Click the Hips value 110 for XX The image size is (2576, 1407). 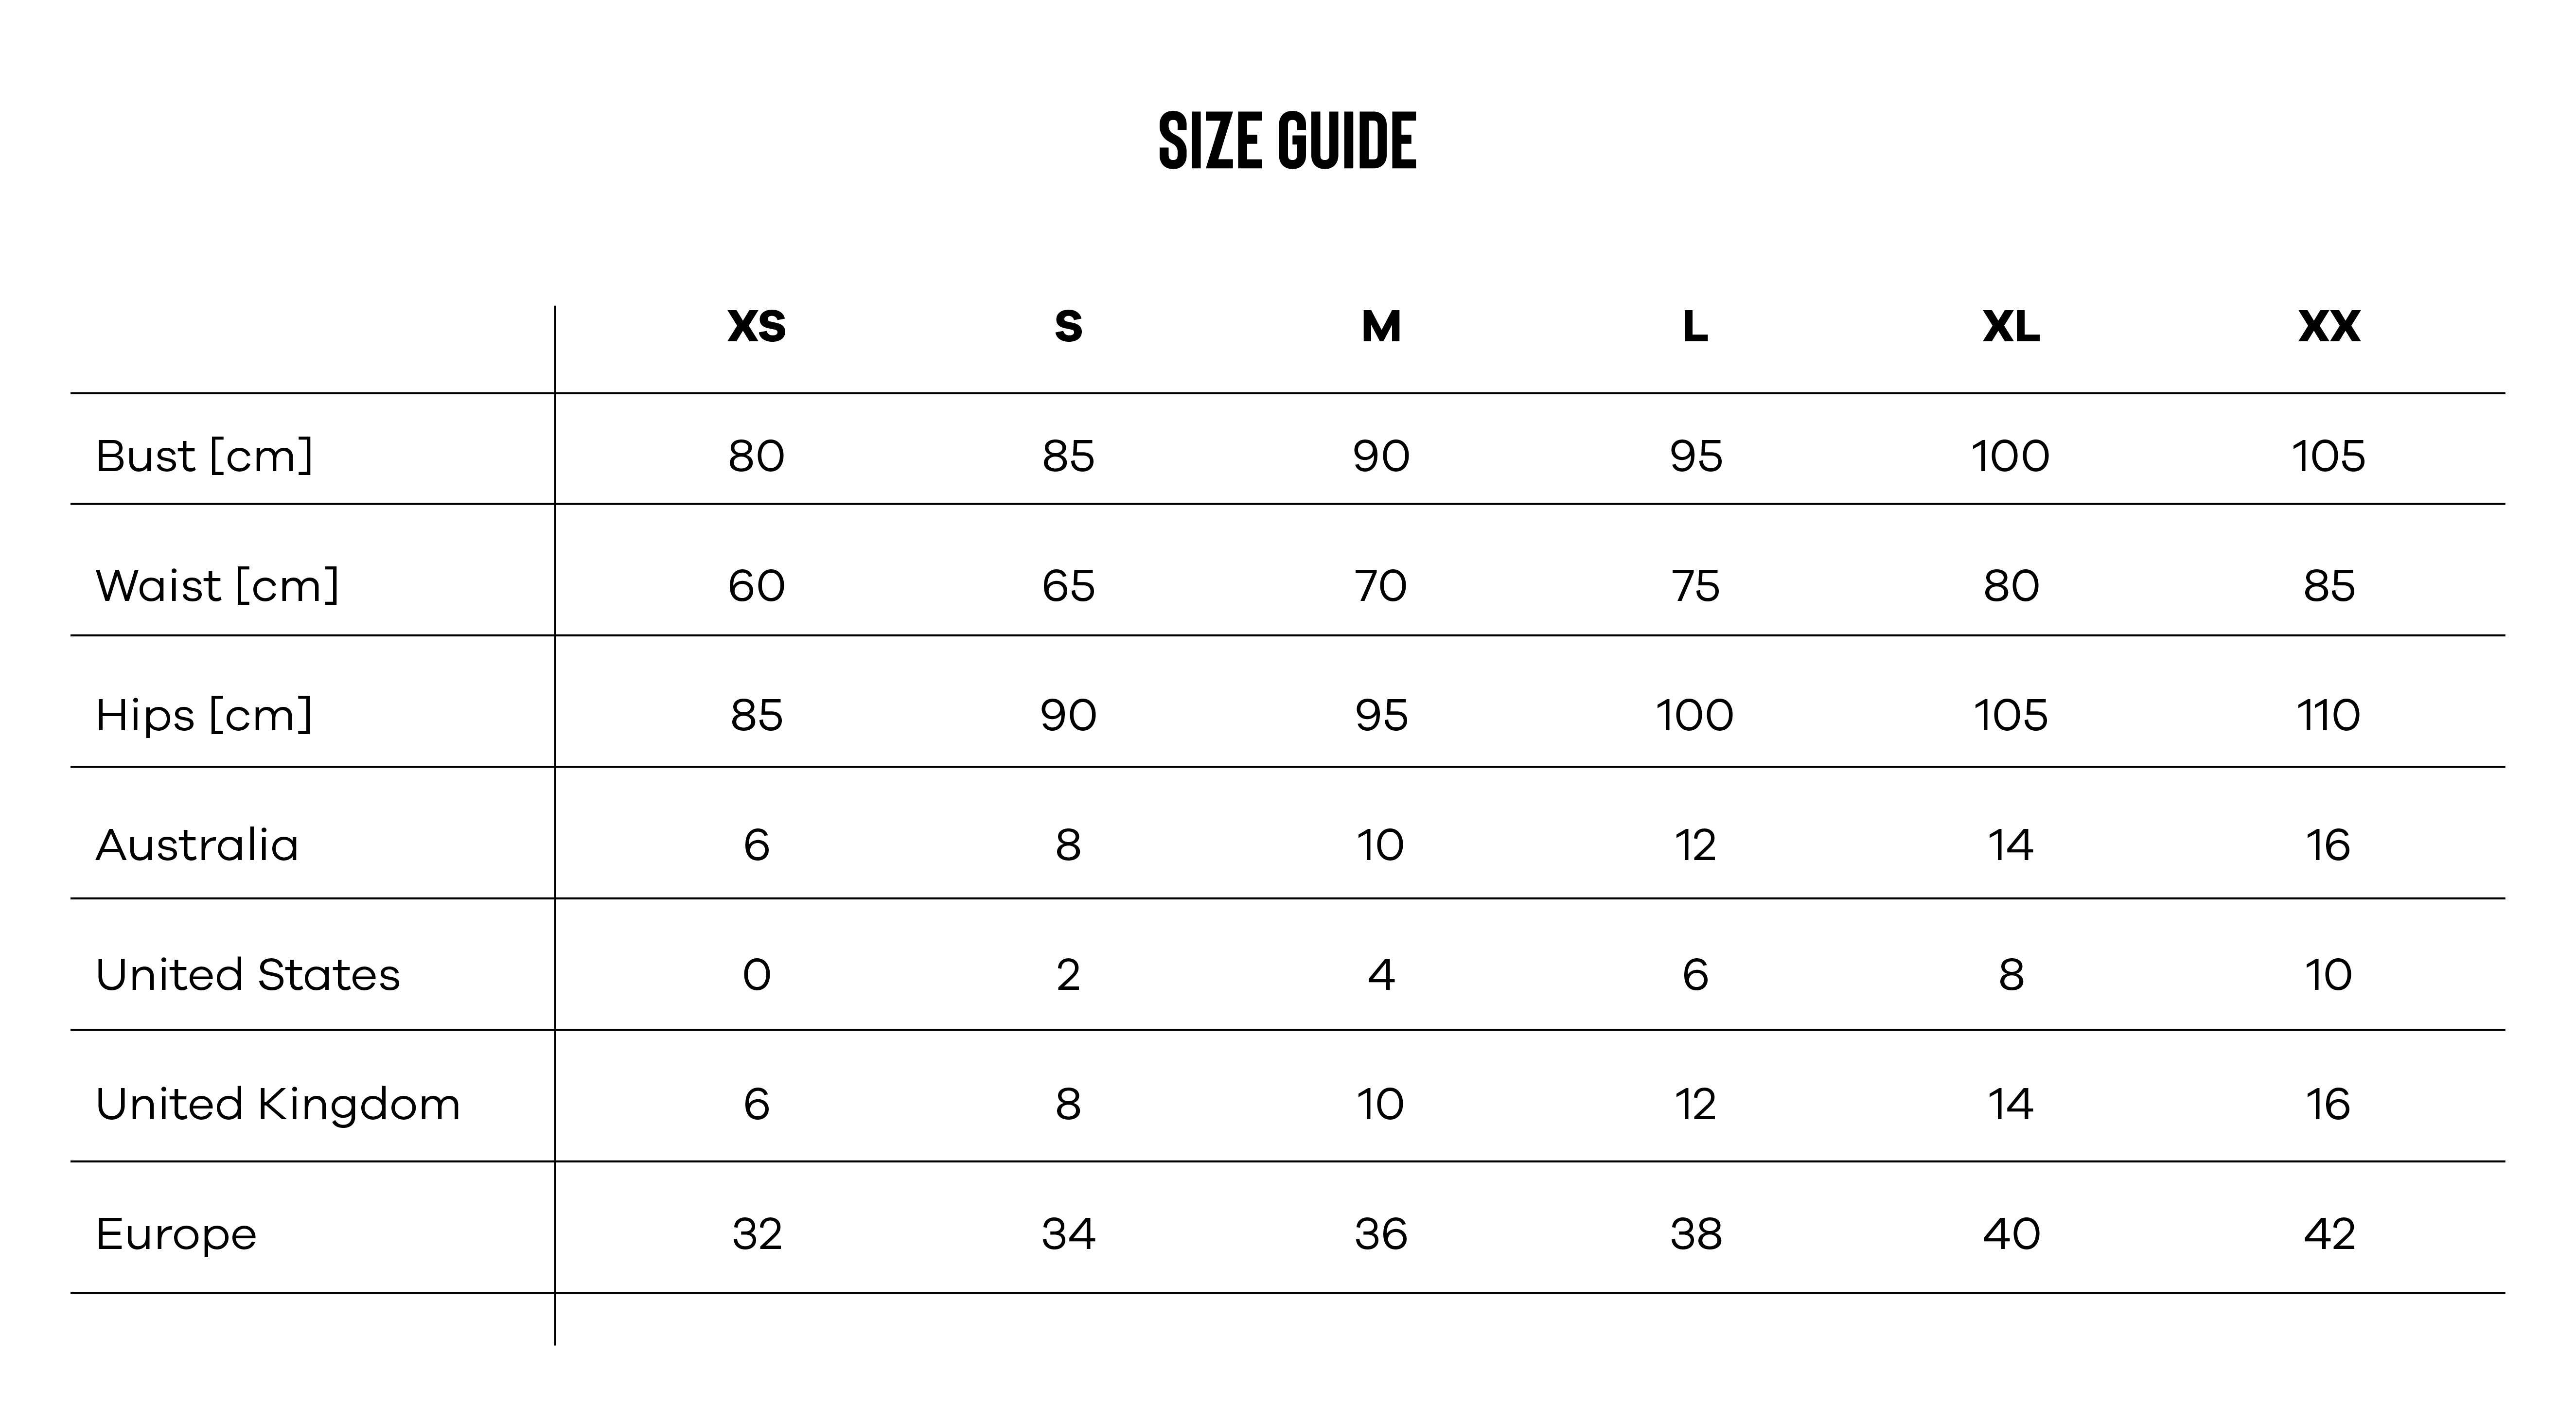2328,715
